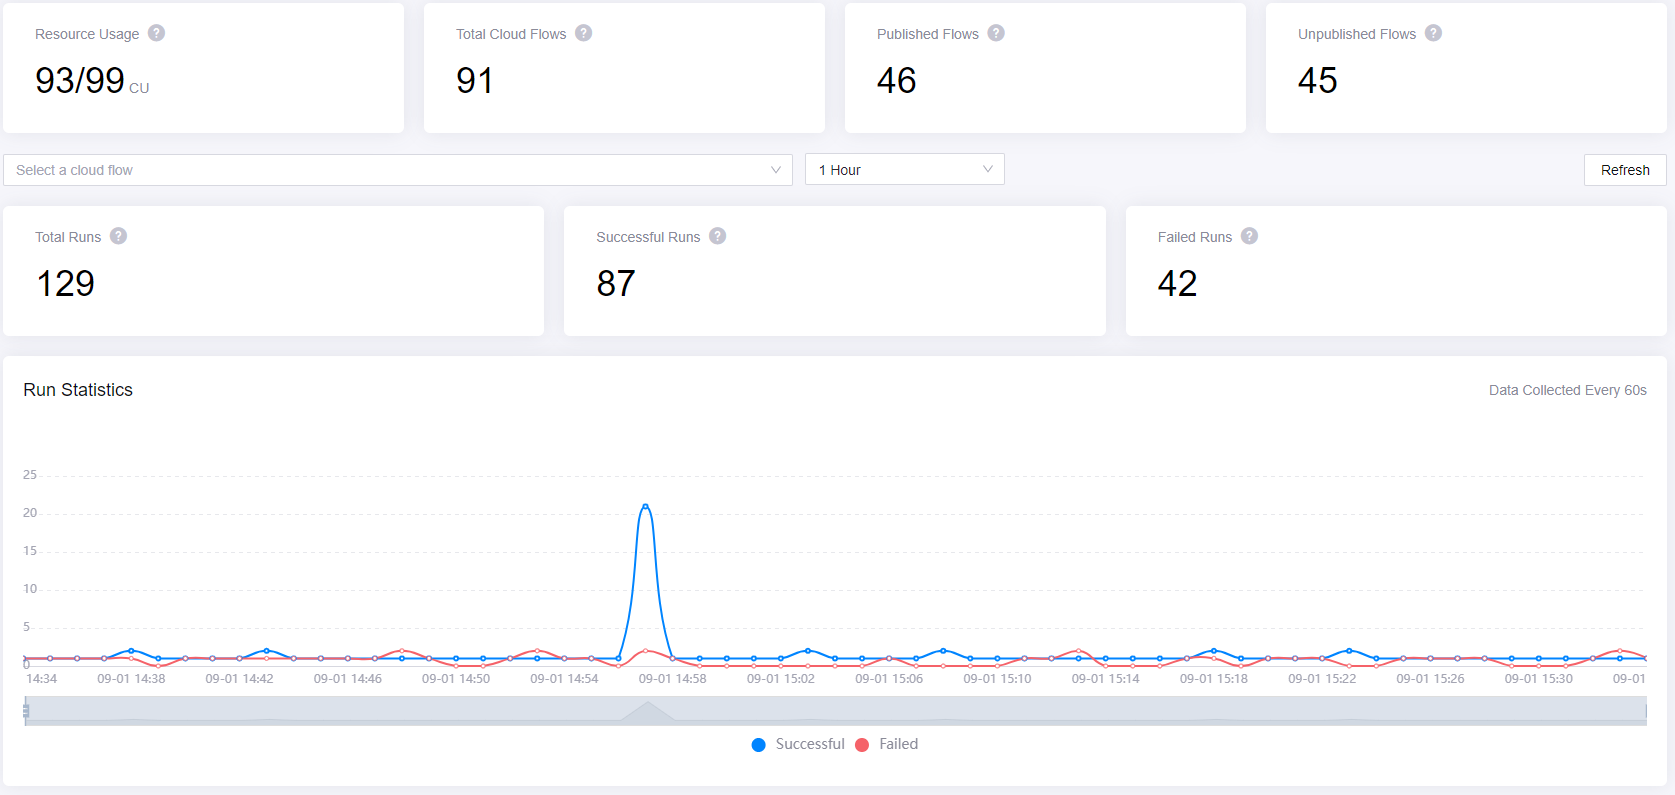The width and height of the screenshot is (1675, 795).
Task: Click the peak point of Successful line
Action: pyautogui.click(x=645, y=506)
